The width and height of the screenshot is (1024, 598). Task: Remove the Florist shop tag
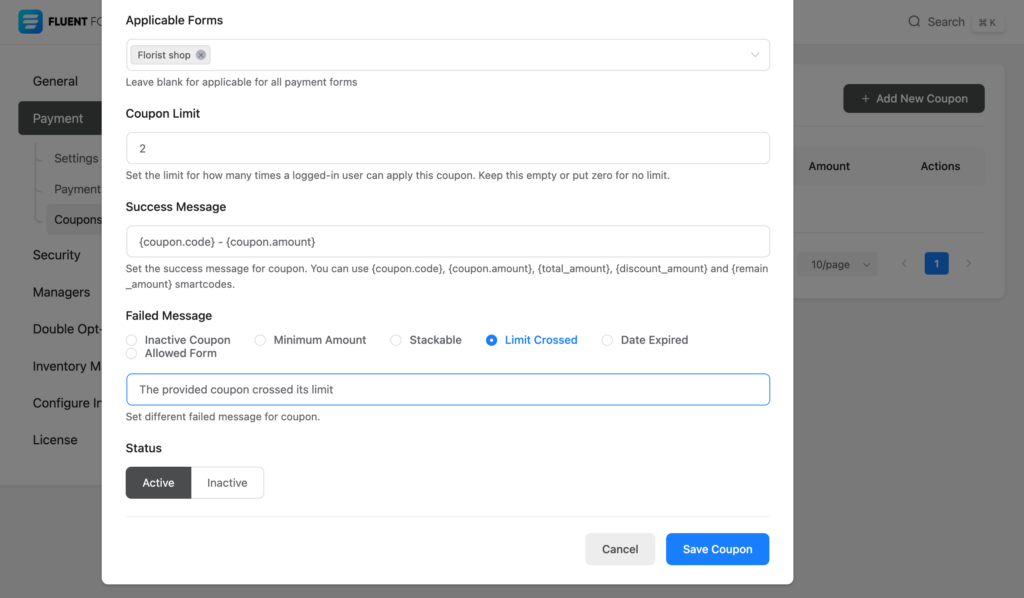pos(201,55)
